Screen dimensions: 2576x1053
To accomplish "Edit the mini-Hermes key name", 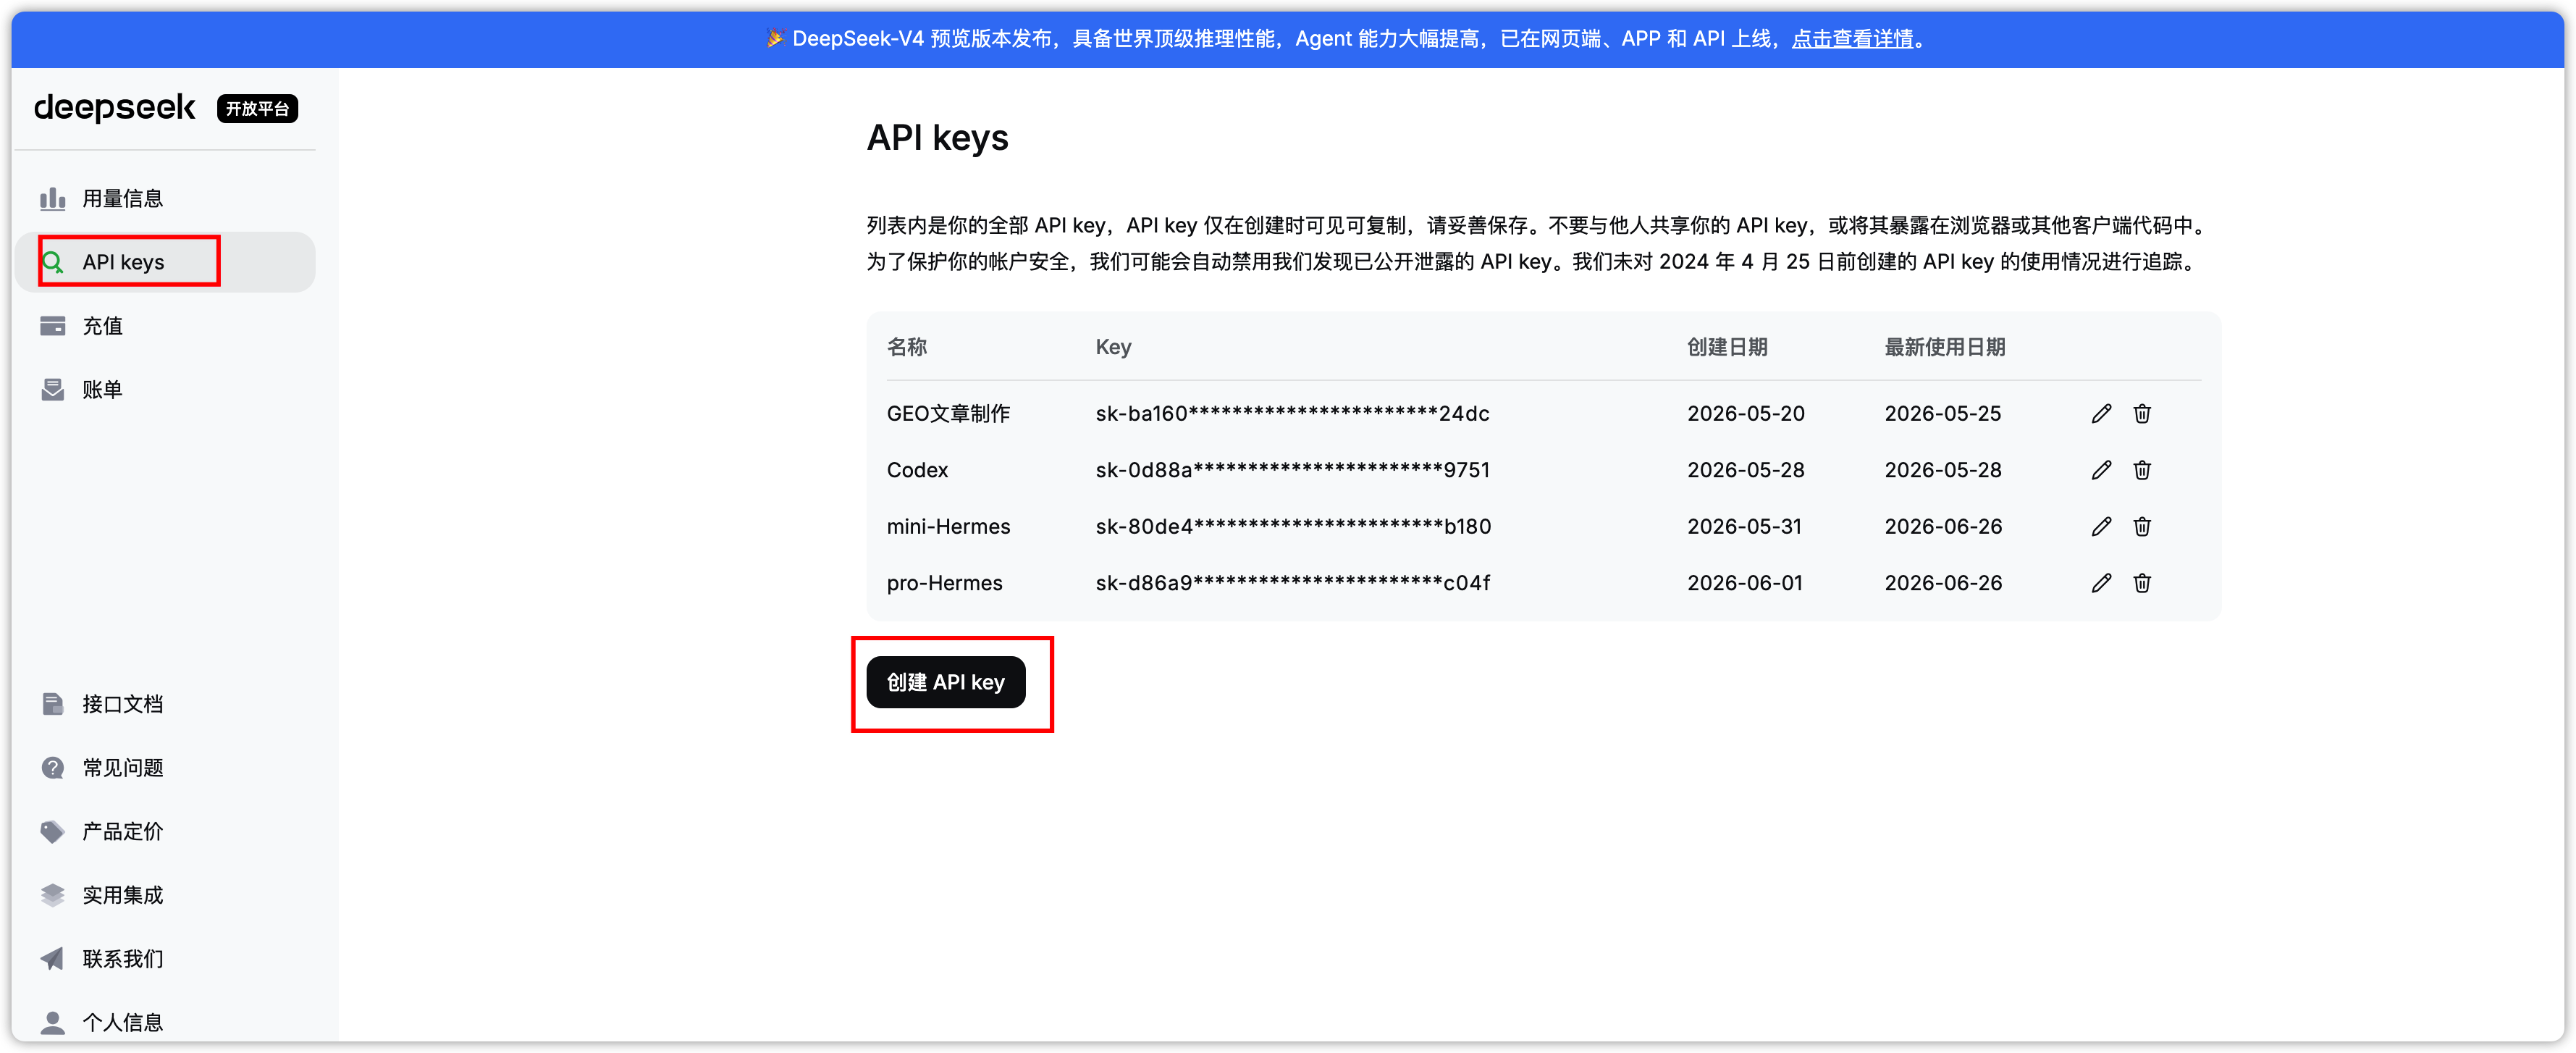I will [2101, 526].
